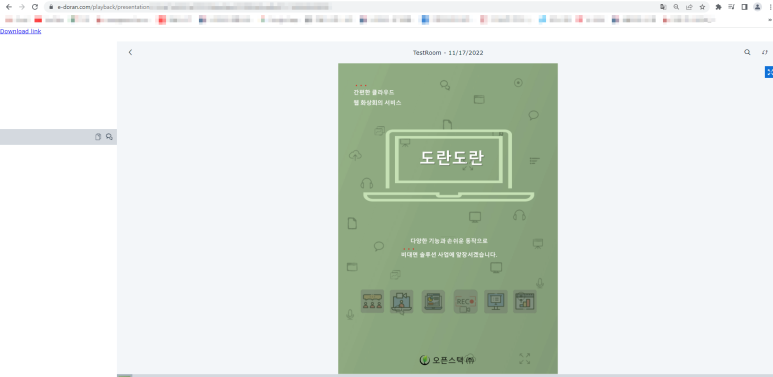Click the REC recording icon on slide
This screenshot has width=773, height=377.
click(x=465, y=301)
